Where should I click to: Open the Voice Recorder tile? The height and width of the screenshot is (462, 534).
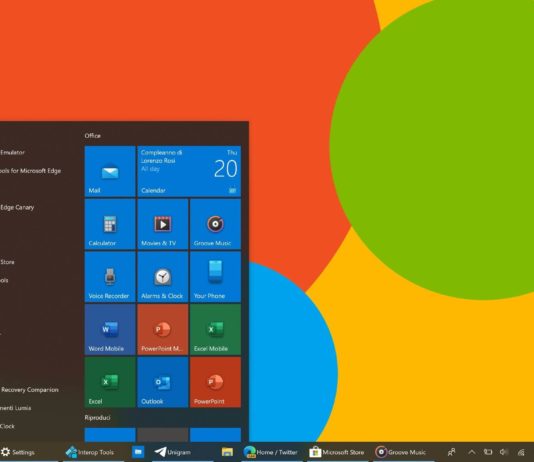point(110,277)
